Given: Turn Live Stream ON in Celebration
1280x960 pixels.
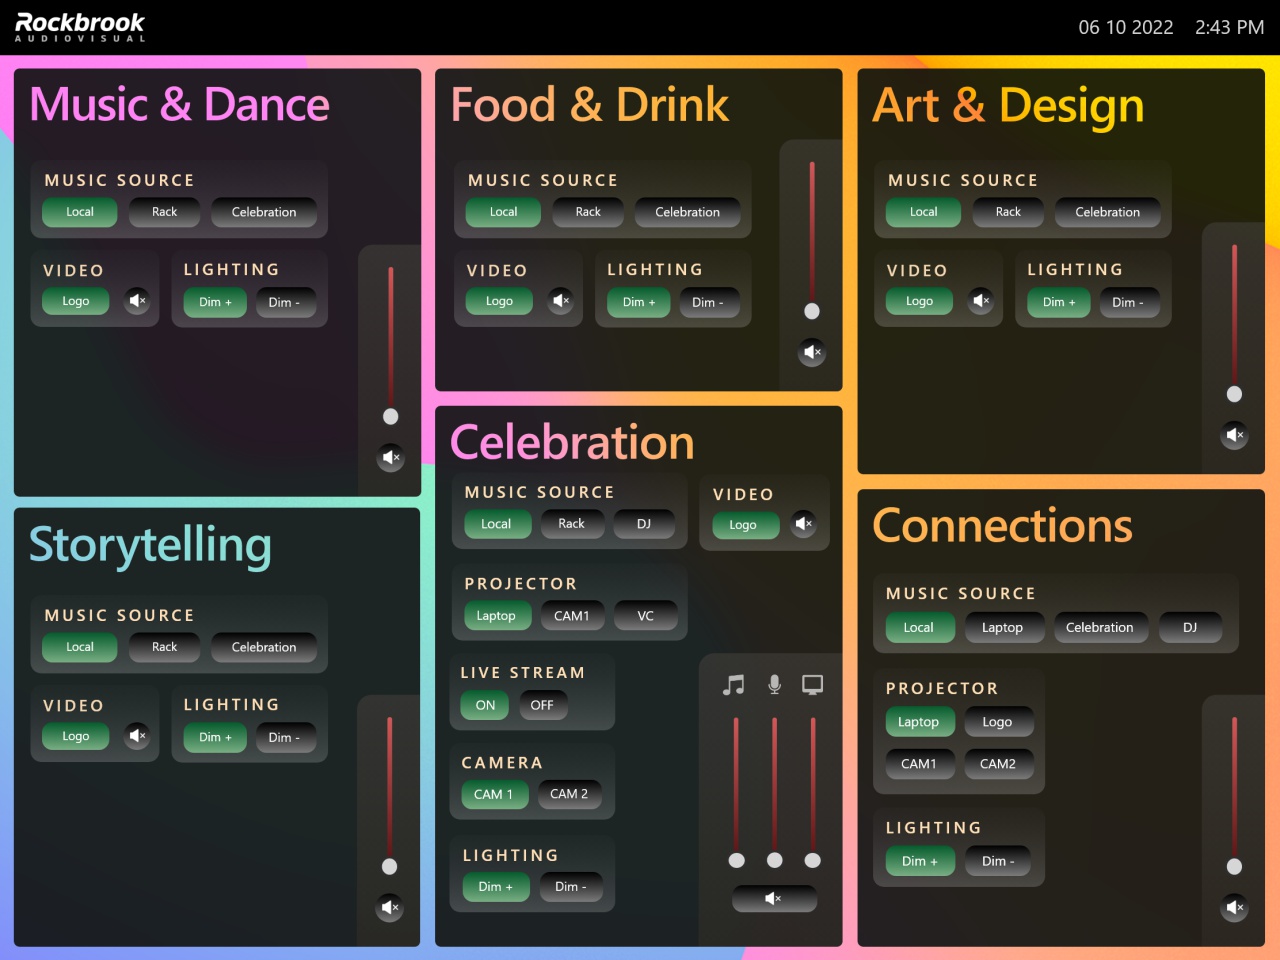Looking at the screenshot, I should (x=485, y=705).
